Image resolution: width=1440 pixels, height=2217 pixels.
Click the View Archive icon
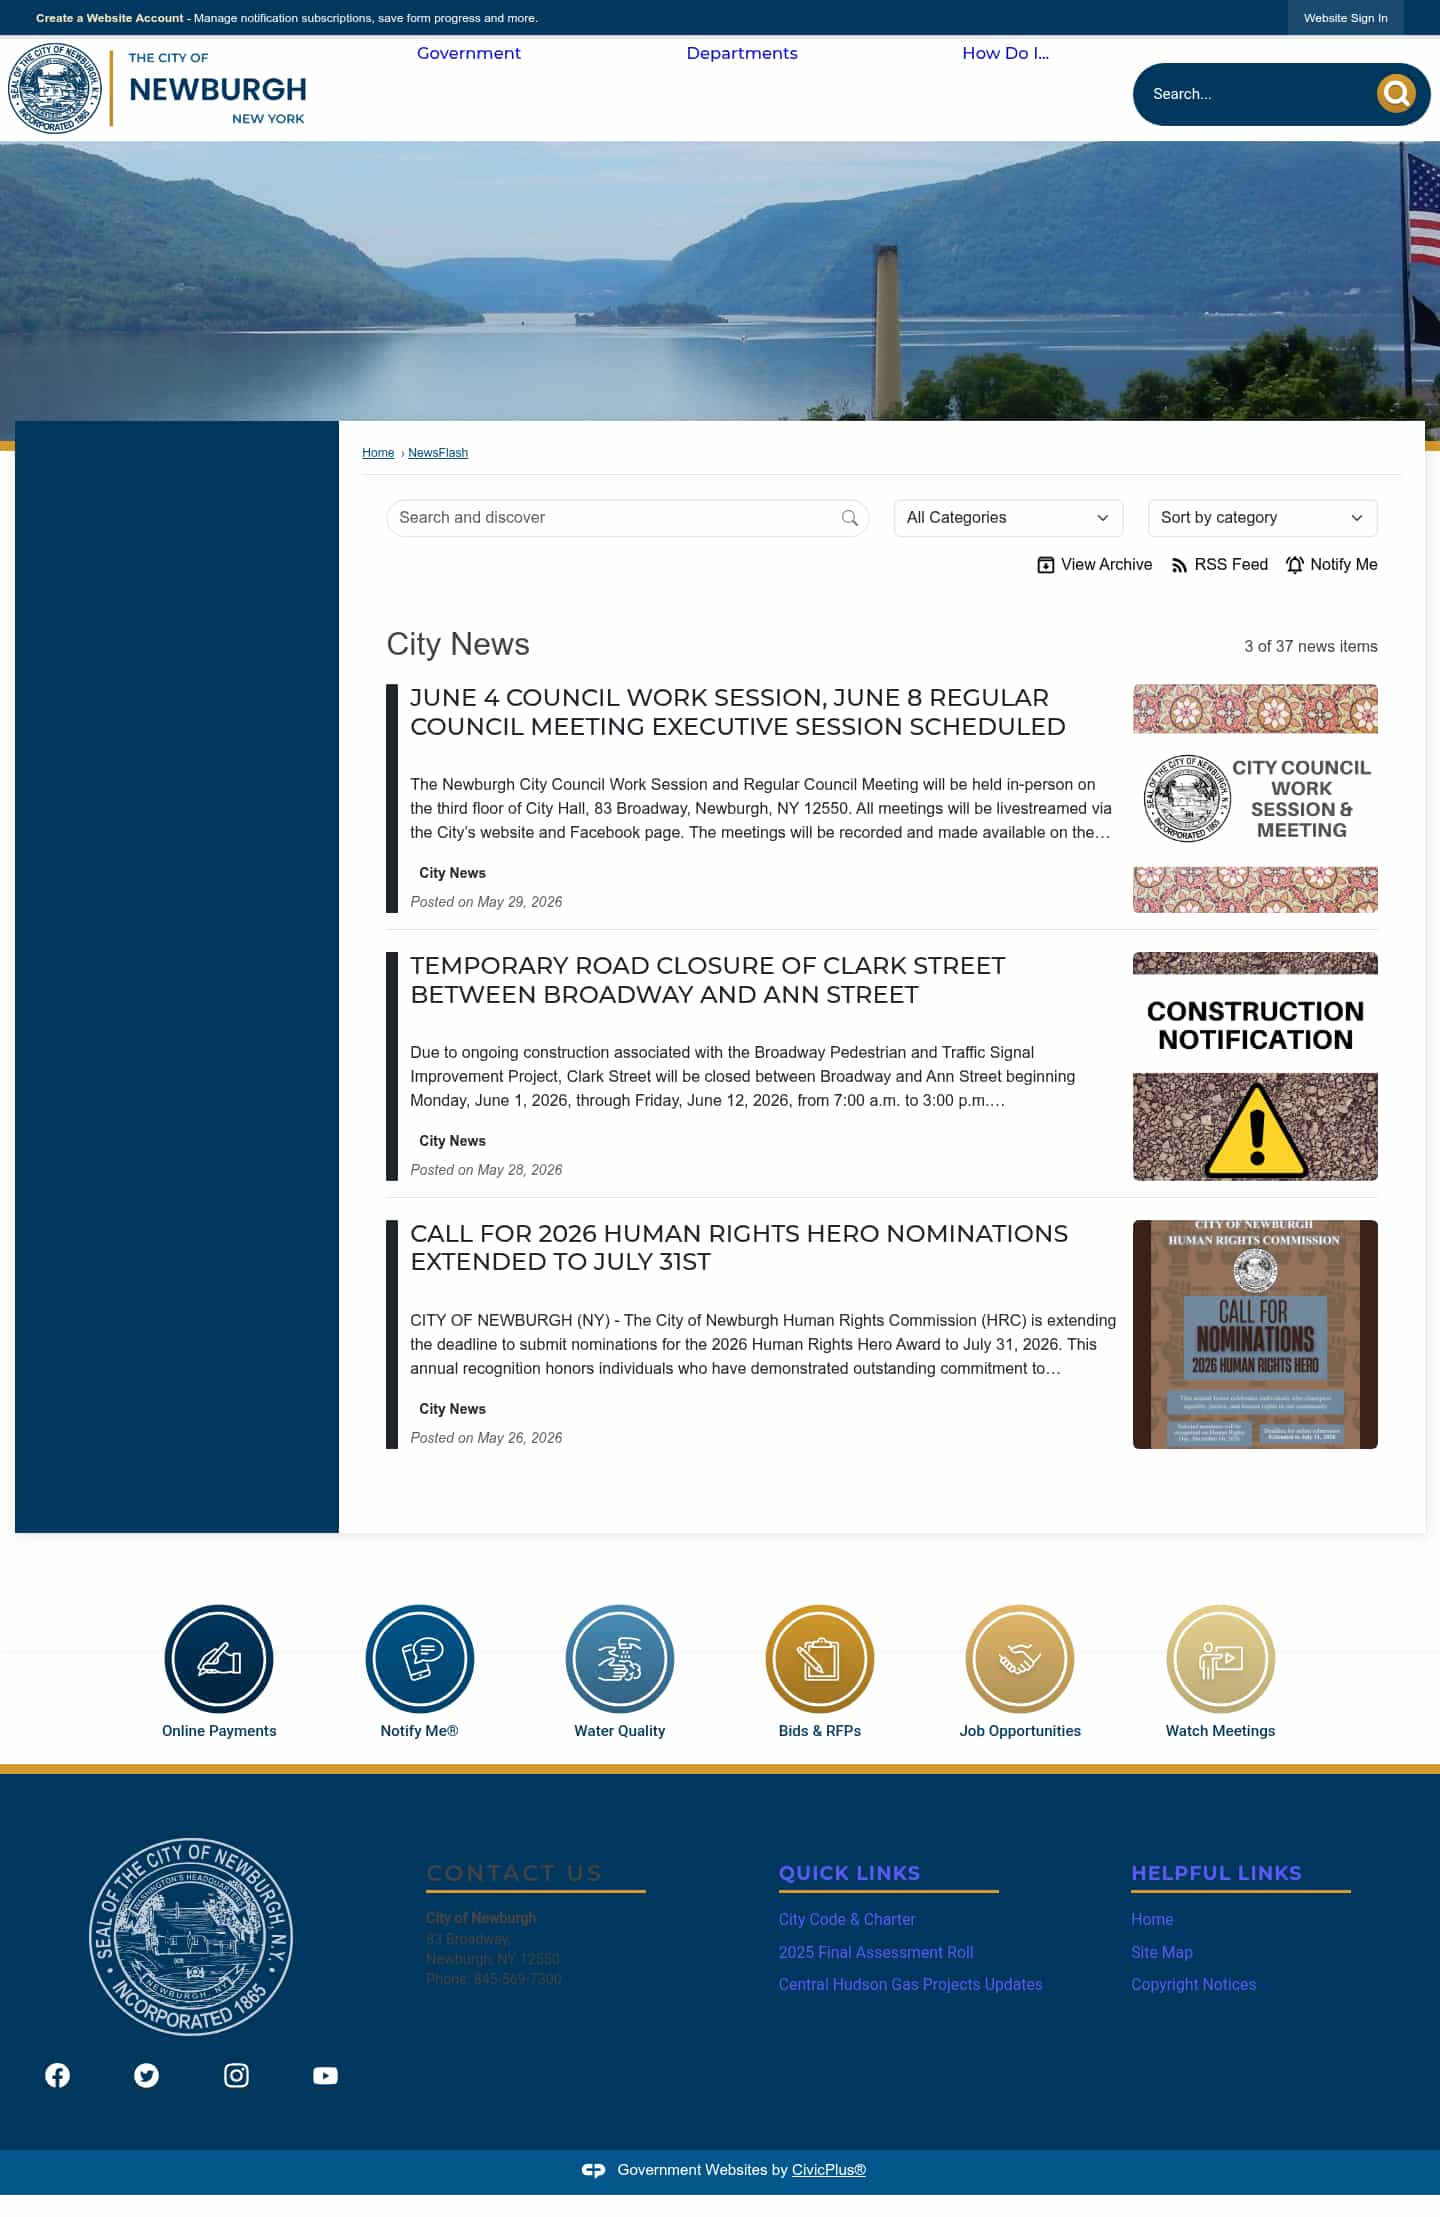pyautogui.click(x=1045, y=565)
